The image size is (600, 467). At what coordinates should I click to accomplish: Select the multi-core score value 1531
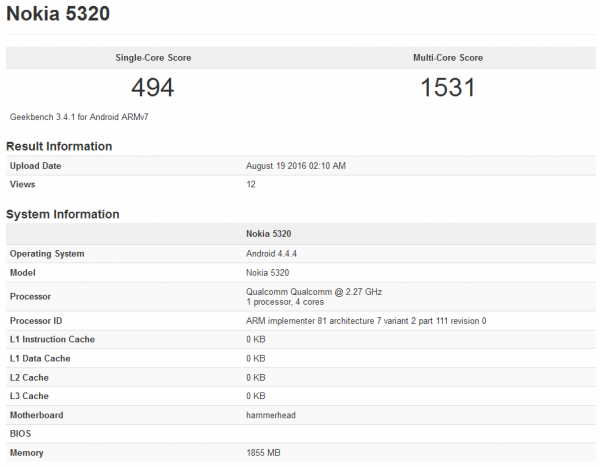tap(447, 87)
